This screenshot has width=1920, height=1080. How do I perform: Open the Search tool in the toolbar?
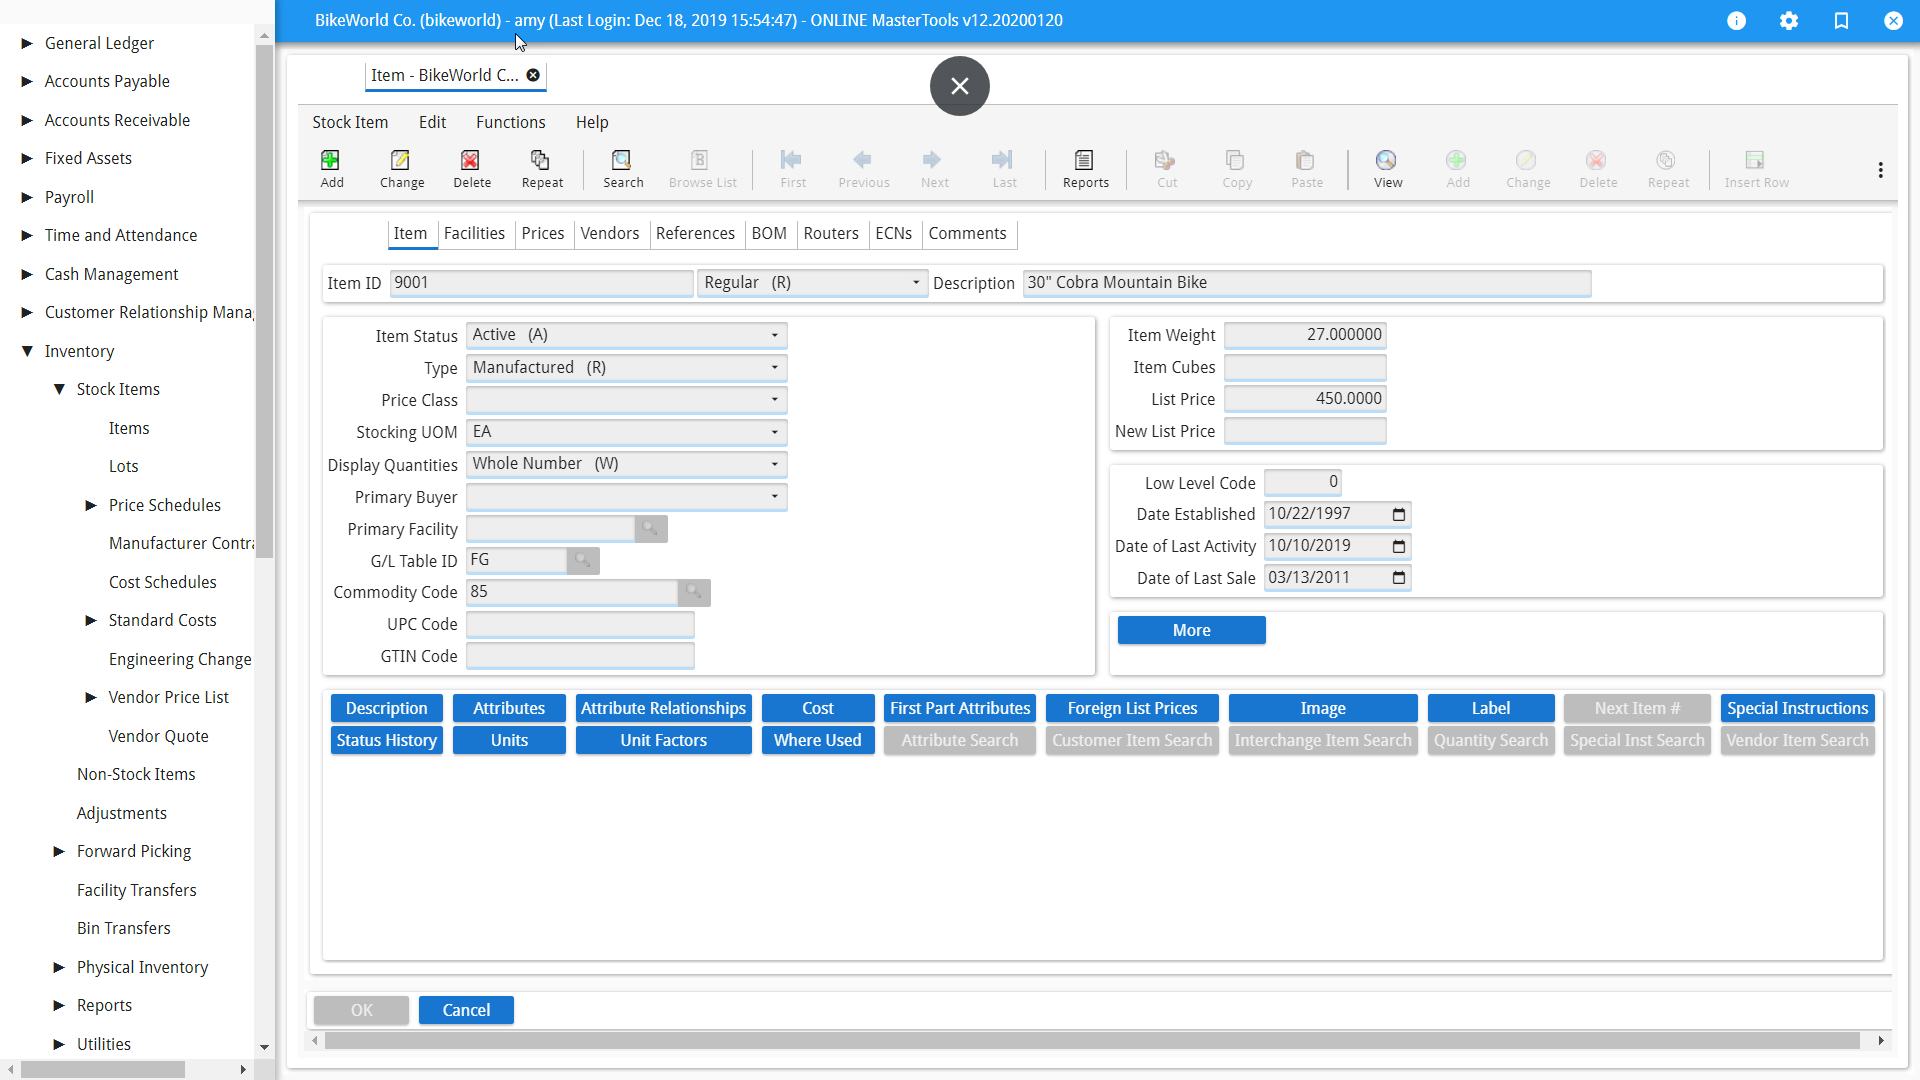pos(622,168)
